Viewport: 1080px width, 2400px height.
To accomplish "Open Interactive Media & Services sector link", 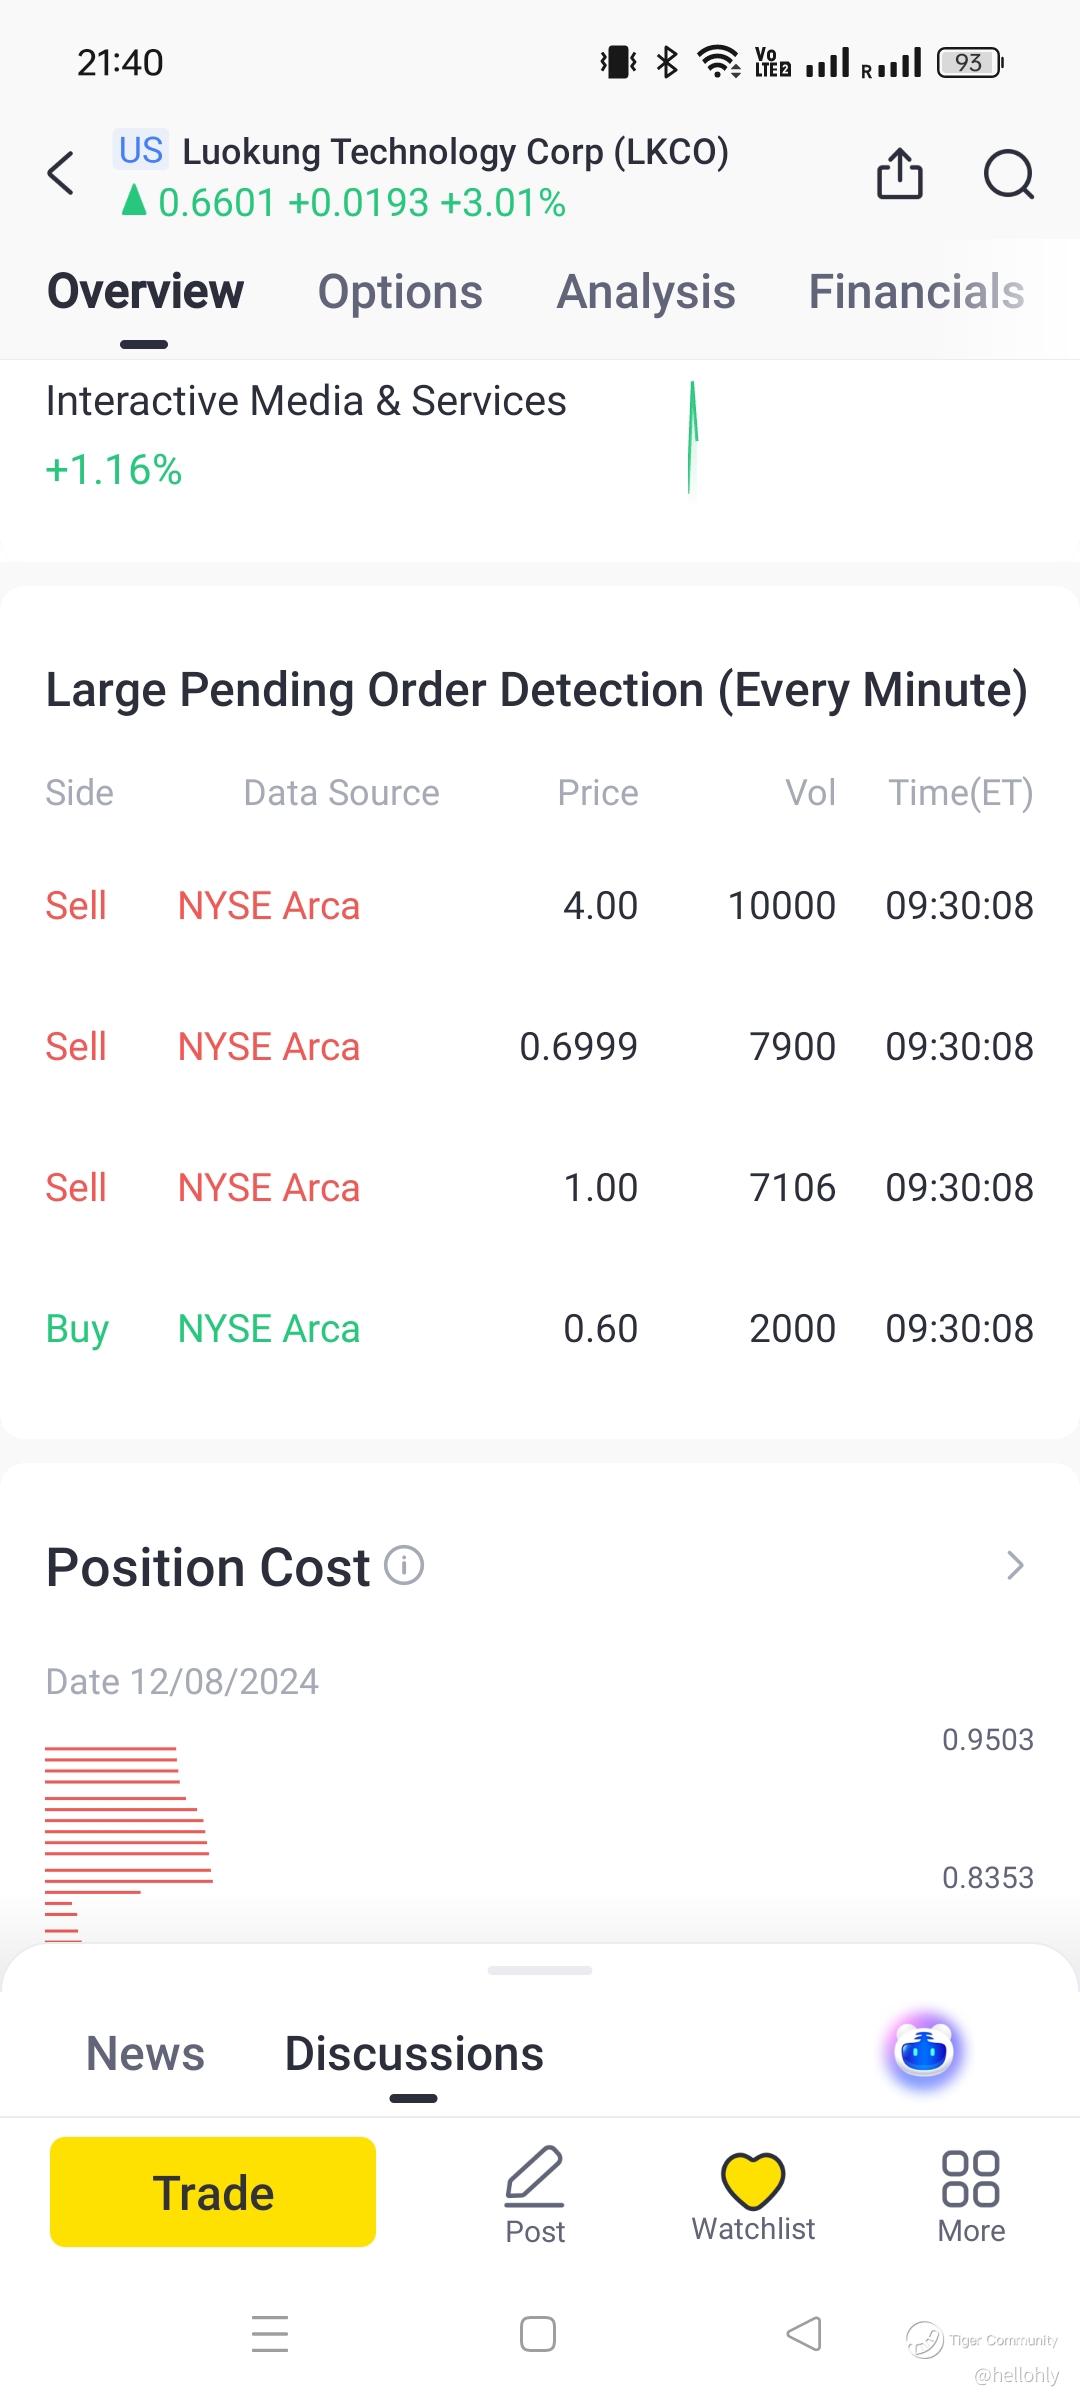I will tap(306, 401).
